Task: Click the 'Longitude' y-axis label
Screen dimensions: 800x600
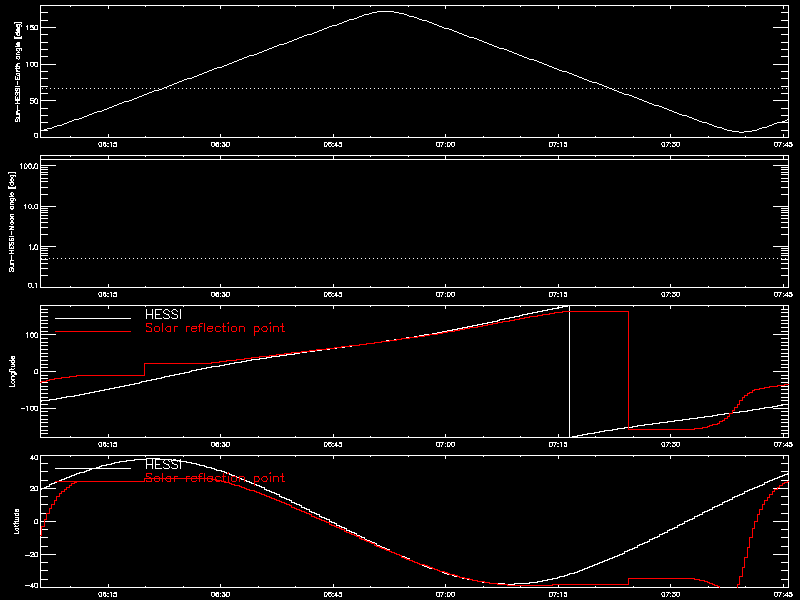Action: pos(13,371)
